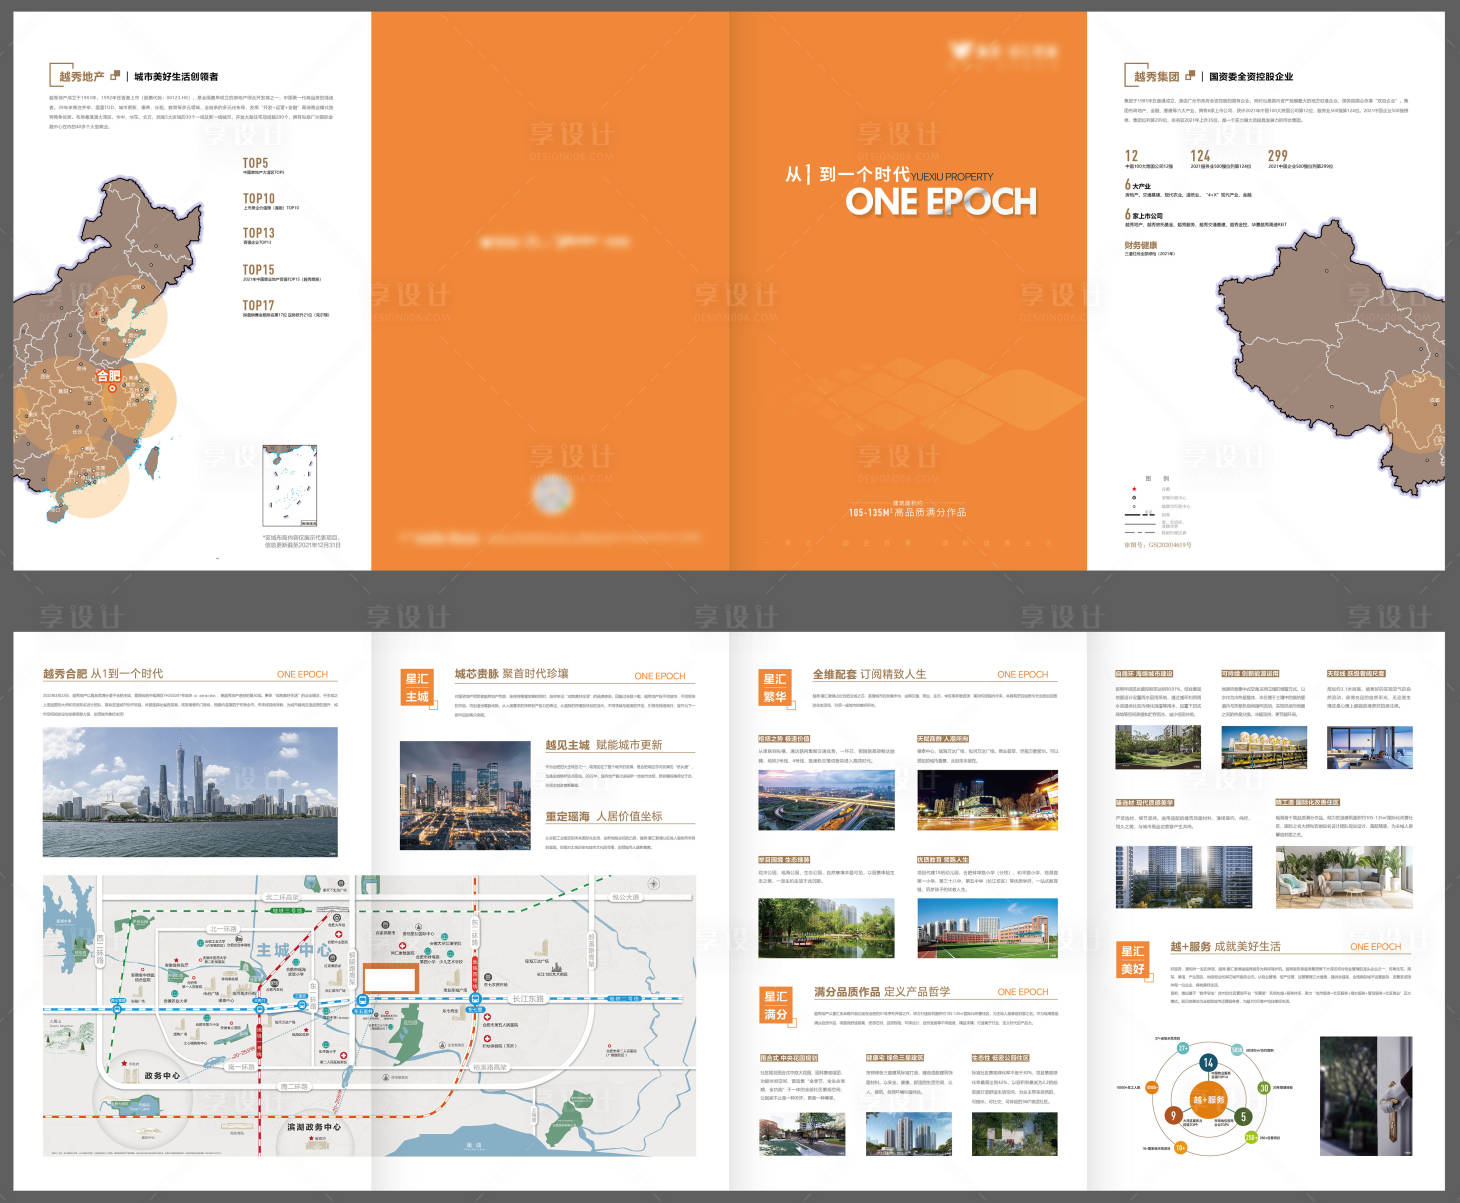The height and width of the screenshot is (1203, 1460).
Task: Select the TOP17 ranking label
Action: [258, 305]
